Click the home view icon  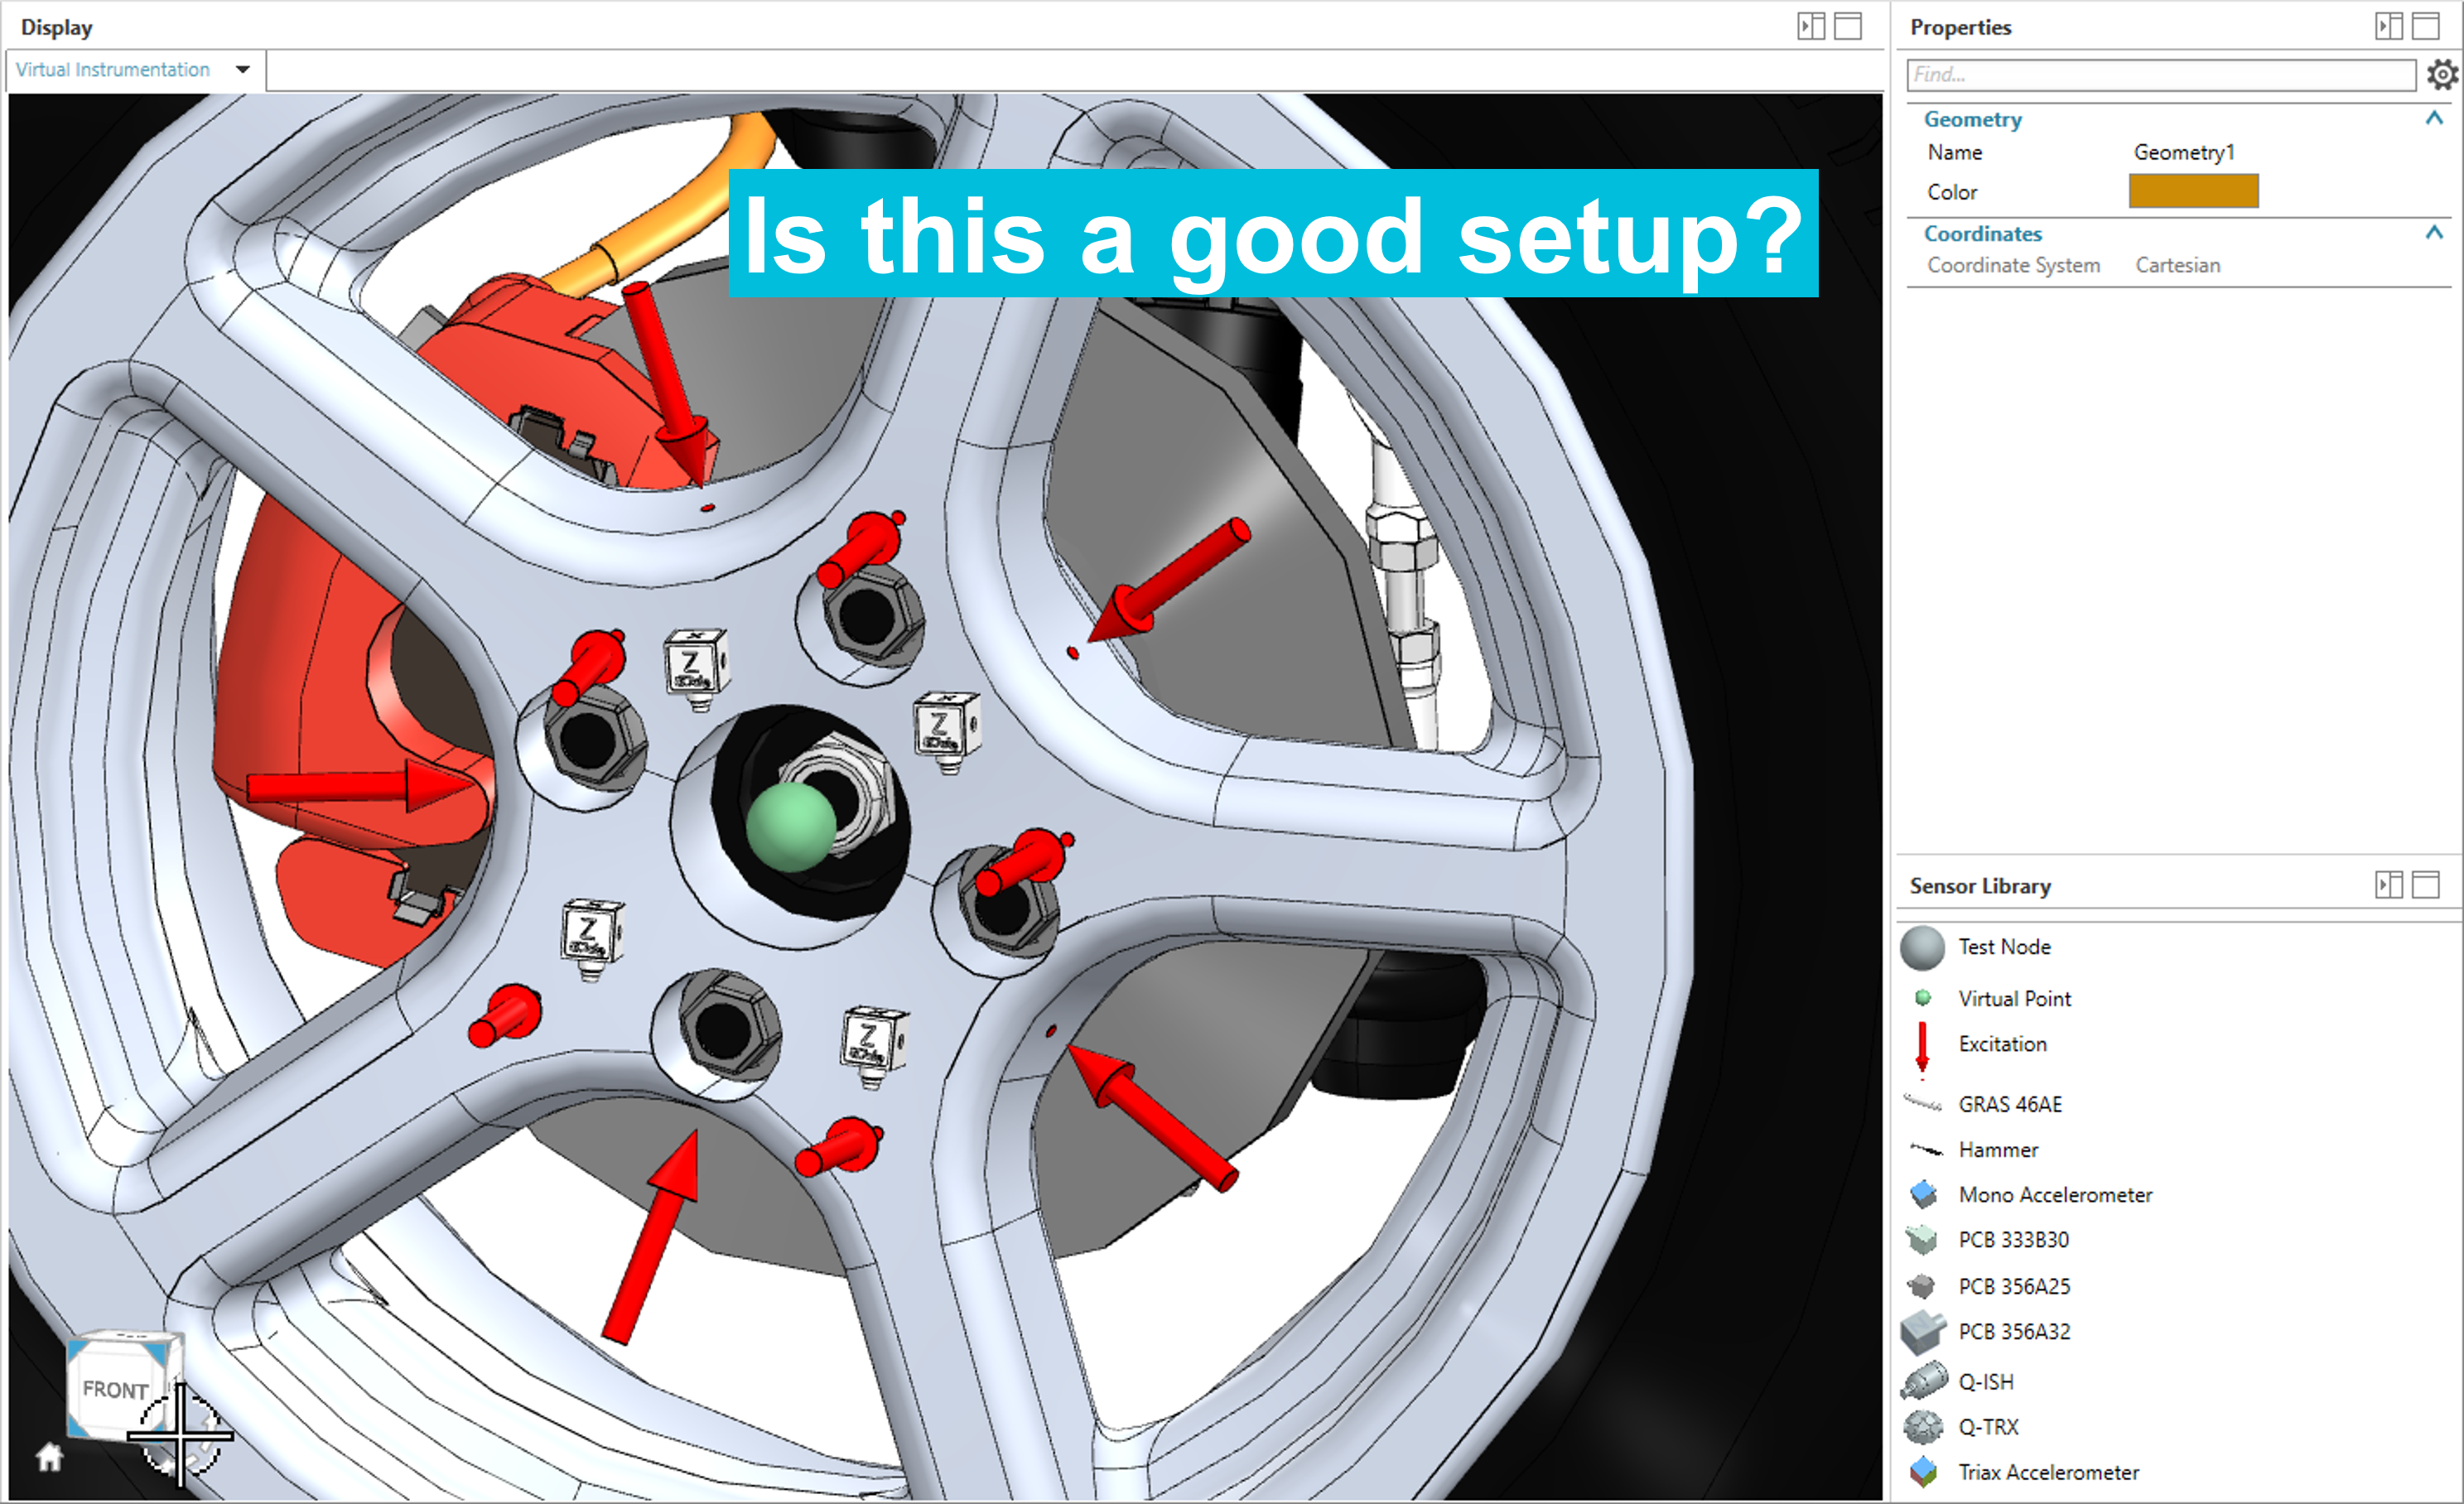click(49, 1458)
